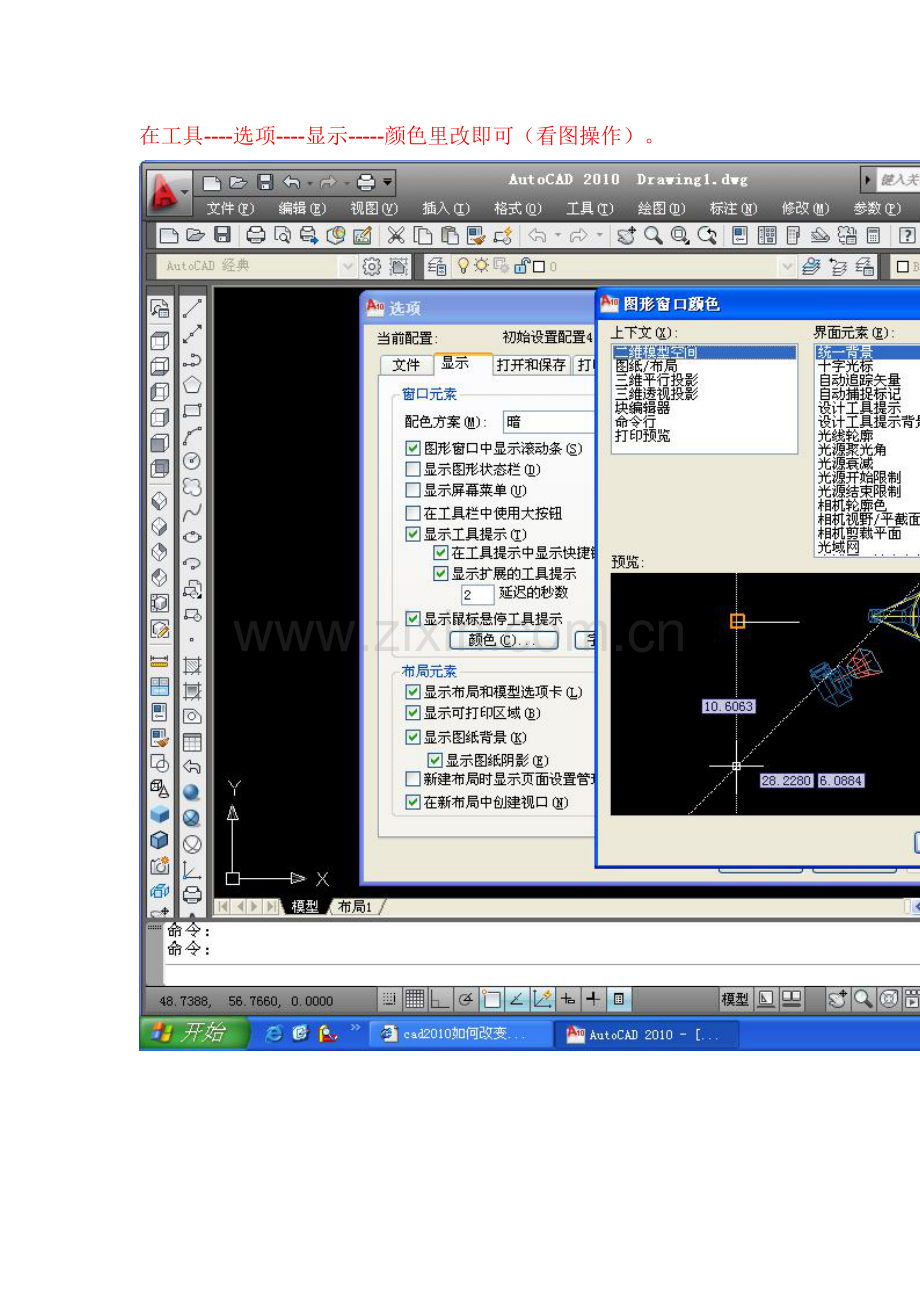
Task: Click the Plot printer icon
Action: [256, 235]
